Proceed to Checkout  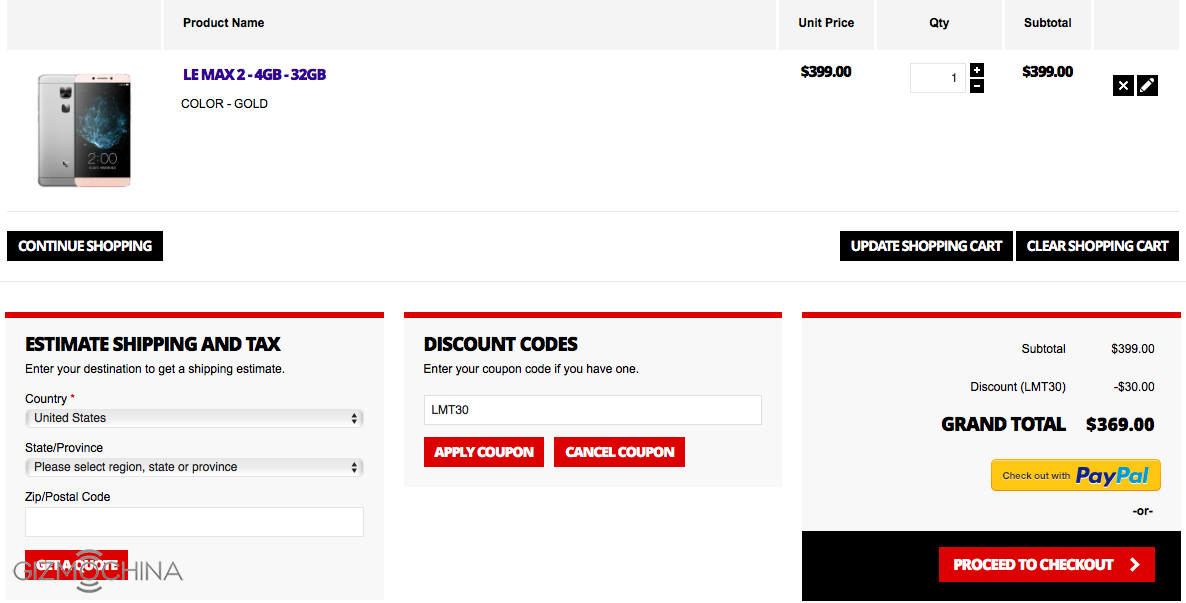(x=1033, y=565)
